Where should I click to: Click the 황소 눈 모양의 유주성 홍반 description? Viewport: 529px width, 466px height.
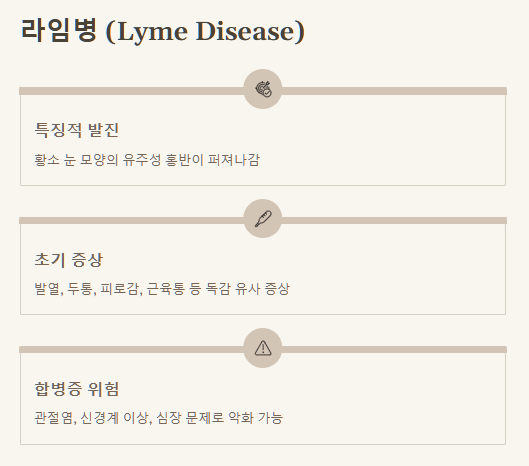[147, 160]
